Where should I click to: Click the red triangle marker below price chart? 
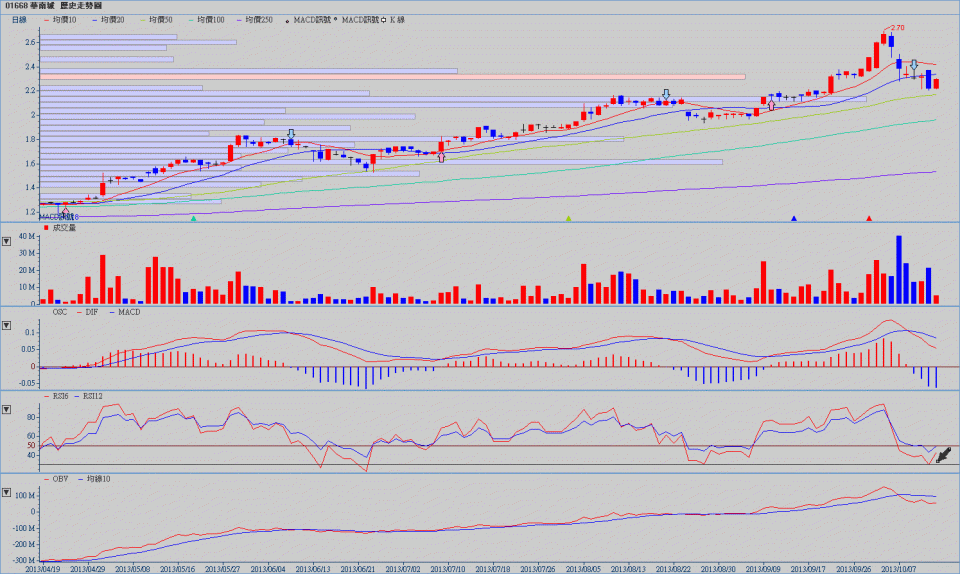869,218
